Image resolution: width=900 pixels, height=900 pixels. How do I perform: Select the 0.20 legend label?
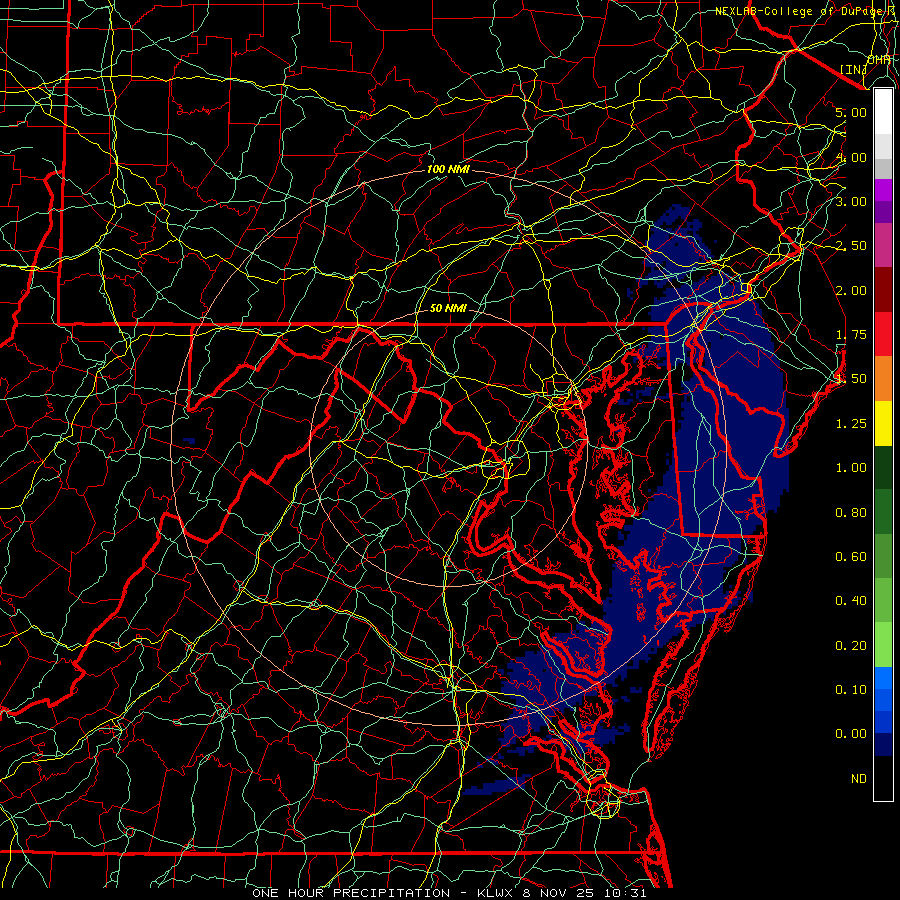[x=851, y=646]
